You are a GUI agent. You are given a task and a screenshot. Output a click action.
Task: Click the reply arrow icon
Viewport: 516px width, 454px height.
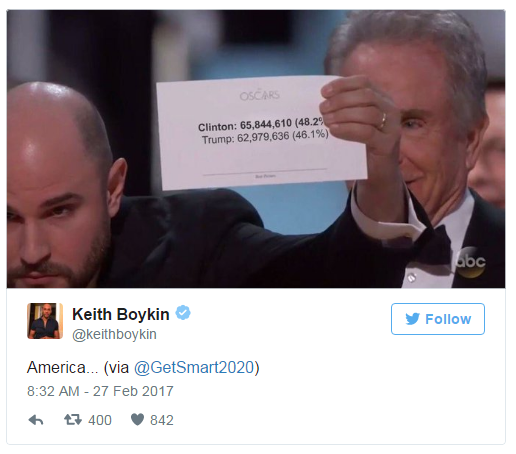coord(36,420)
